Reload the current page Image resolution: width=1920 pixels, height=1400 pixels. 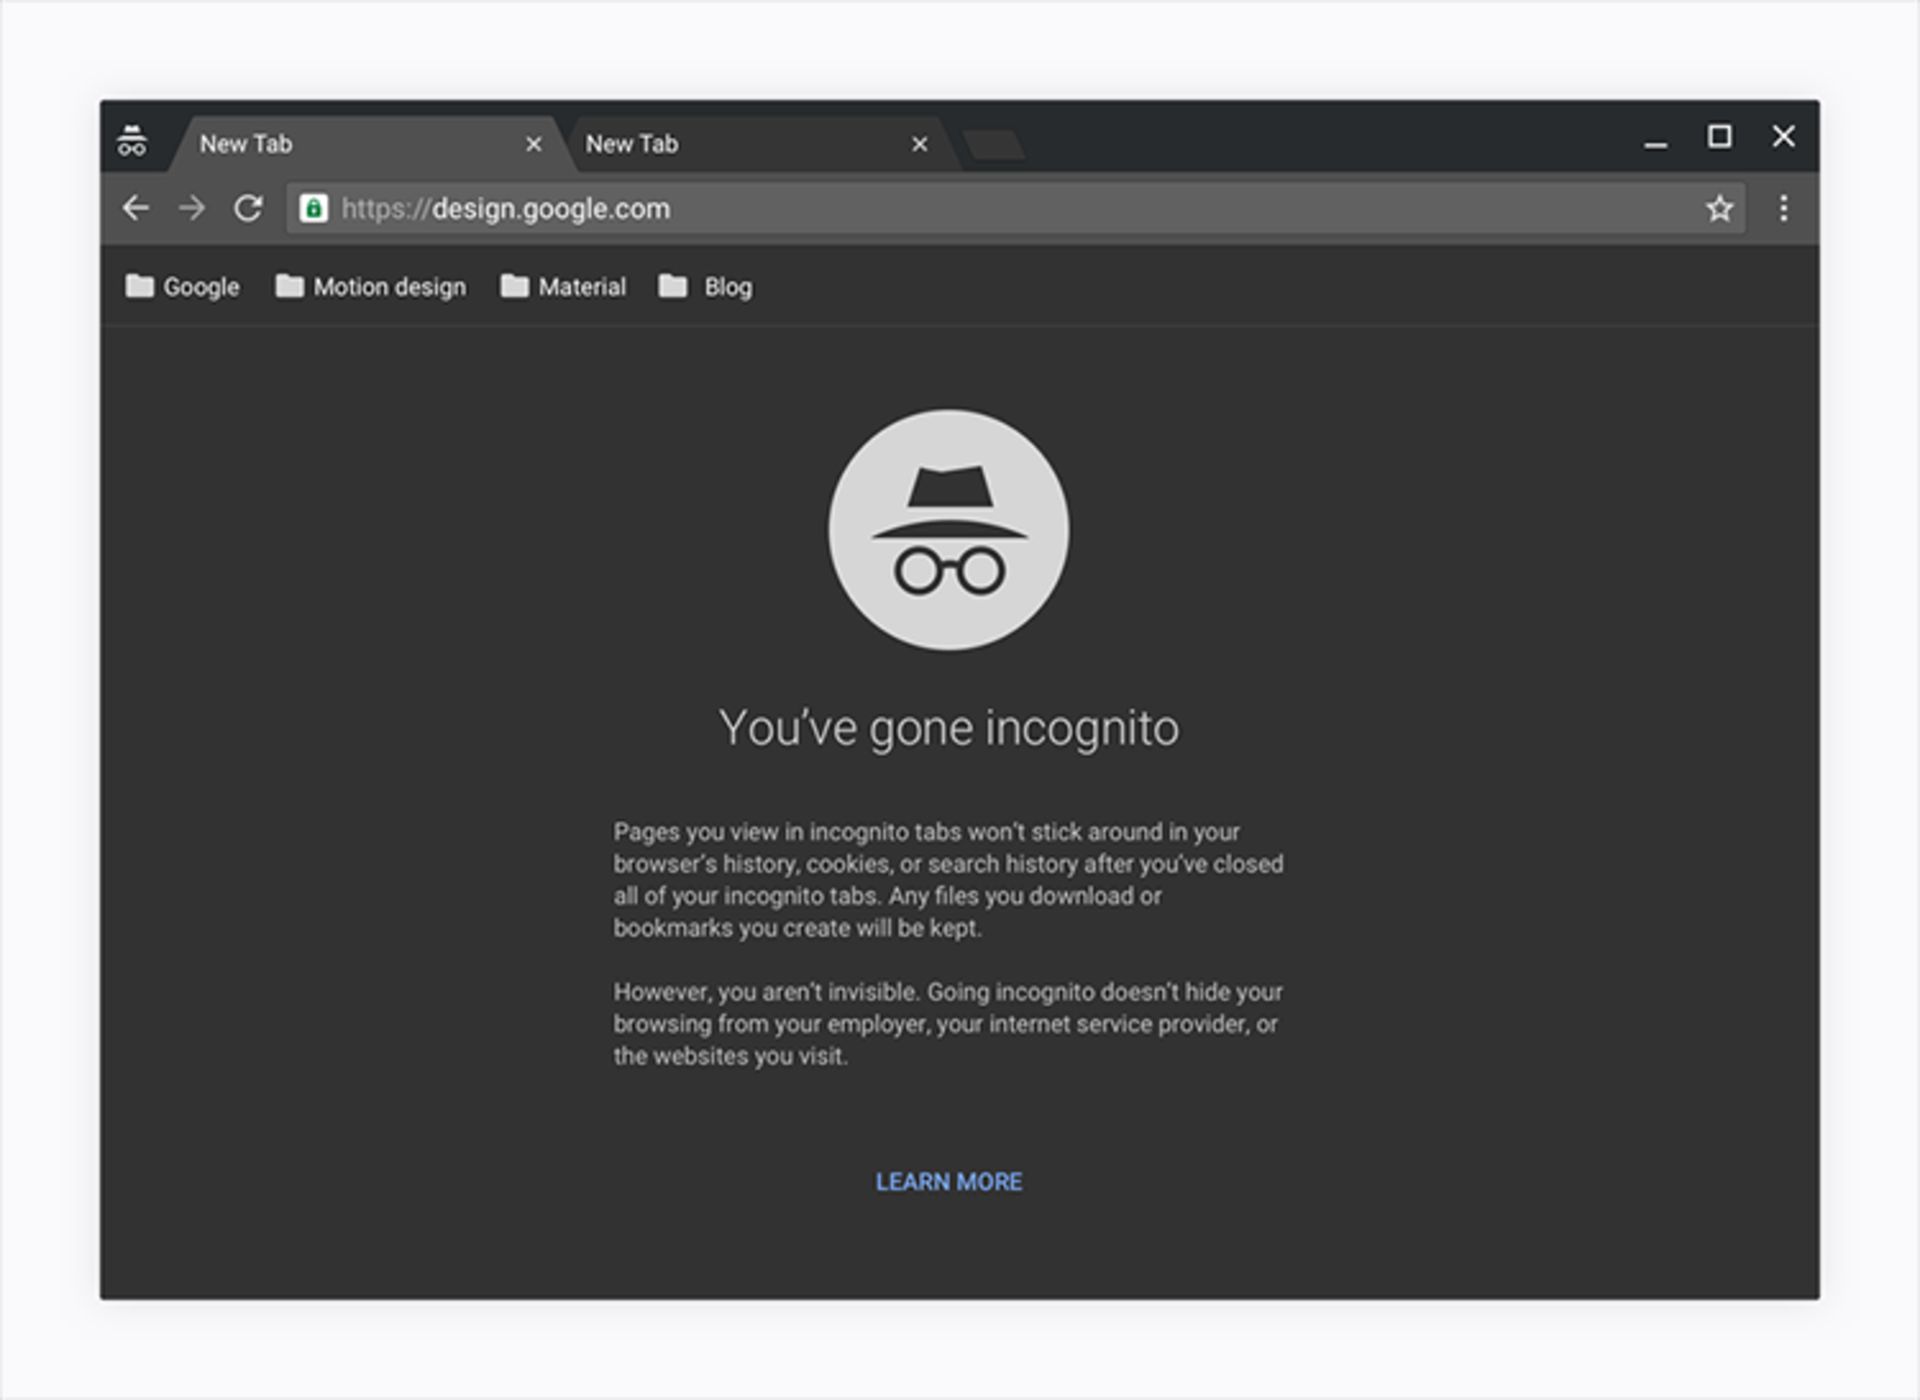(248, 208)
